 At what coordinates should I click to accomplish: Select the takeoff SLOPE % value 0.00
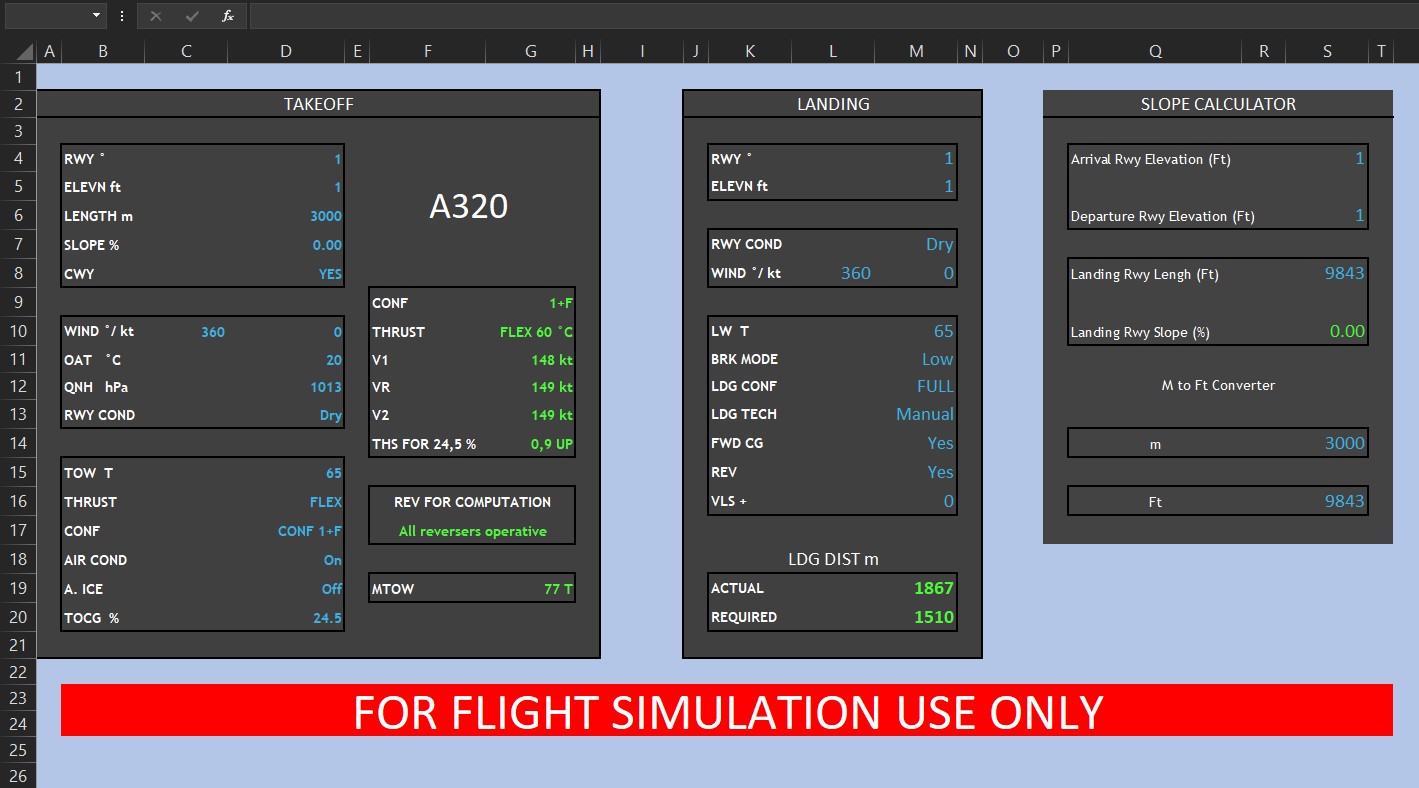tap(327, 245)
